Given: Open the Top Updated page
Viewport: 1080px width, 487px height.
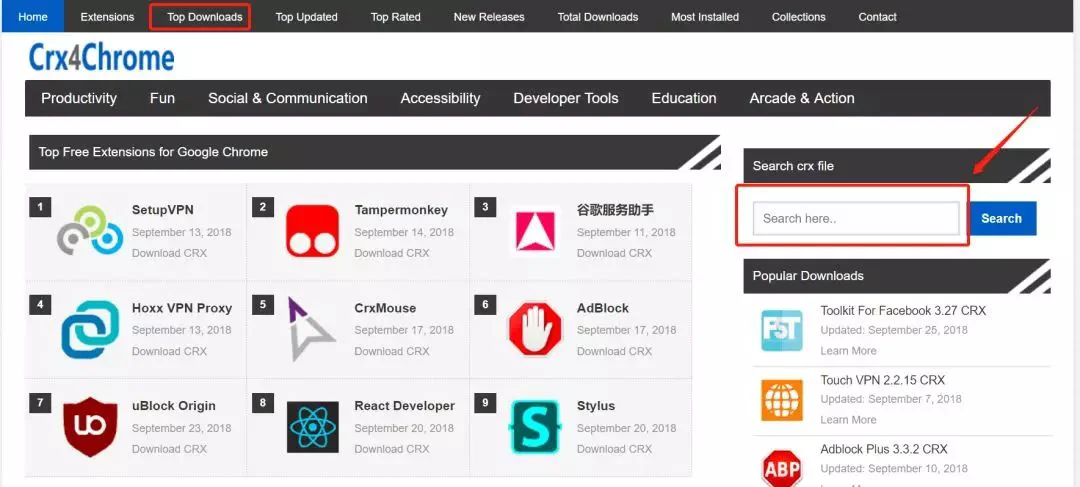Looking at the screenshot, I should (307, 17).
